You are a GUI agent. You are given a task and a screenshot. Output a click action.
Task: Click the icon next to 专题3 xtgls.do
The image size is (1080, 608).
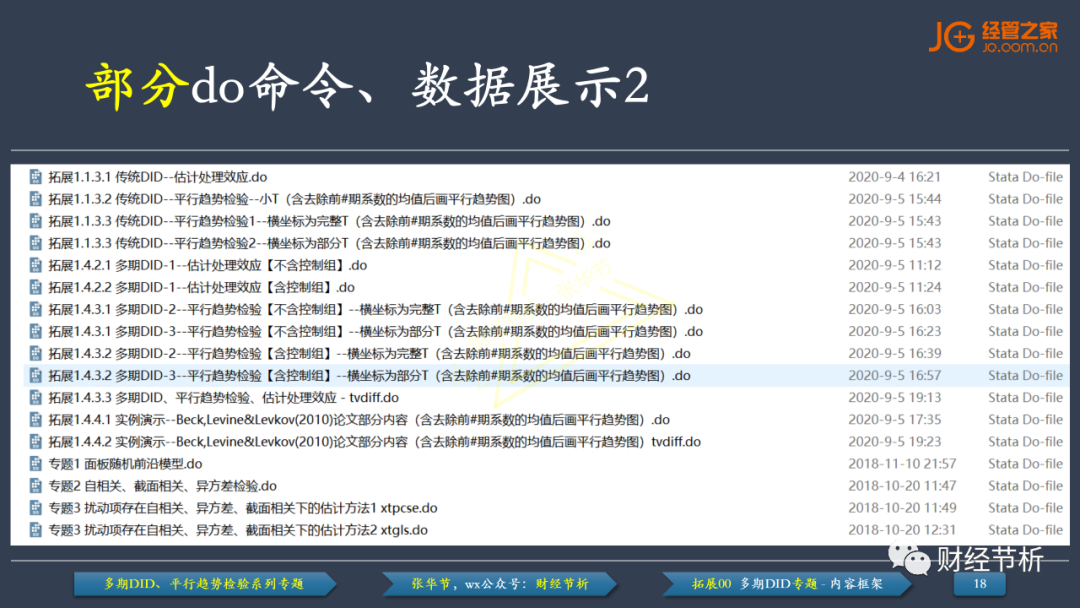point(36,530)
